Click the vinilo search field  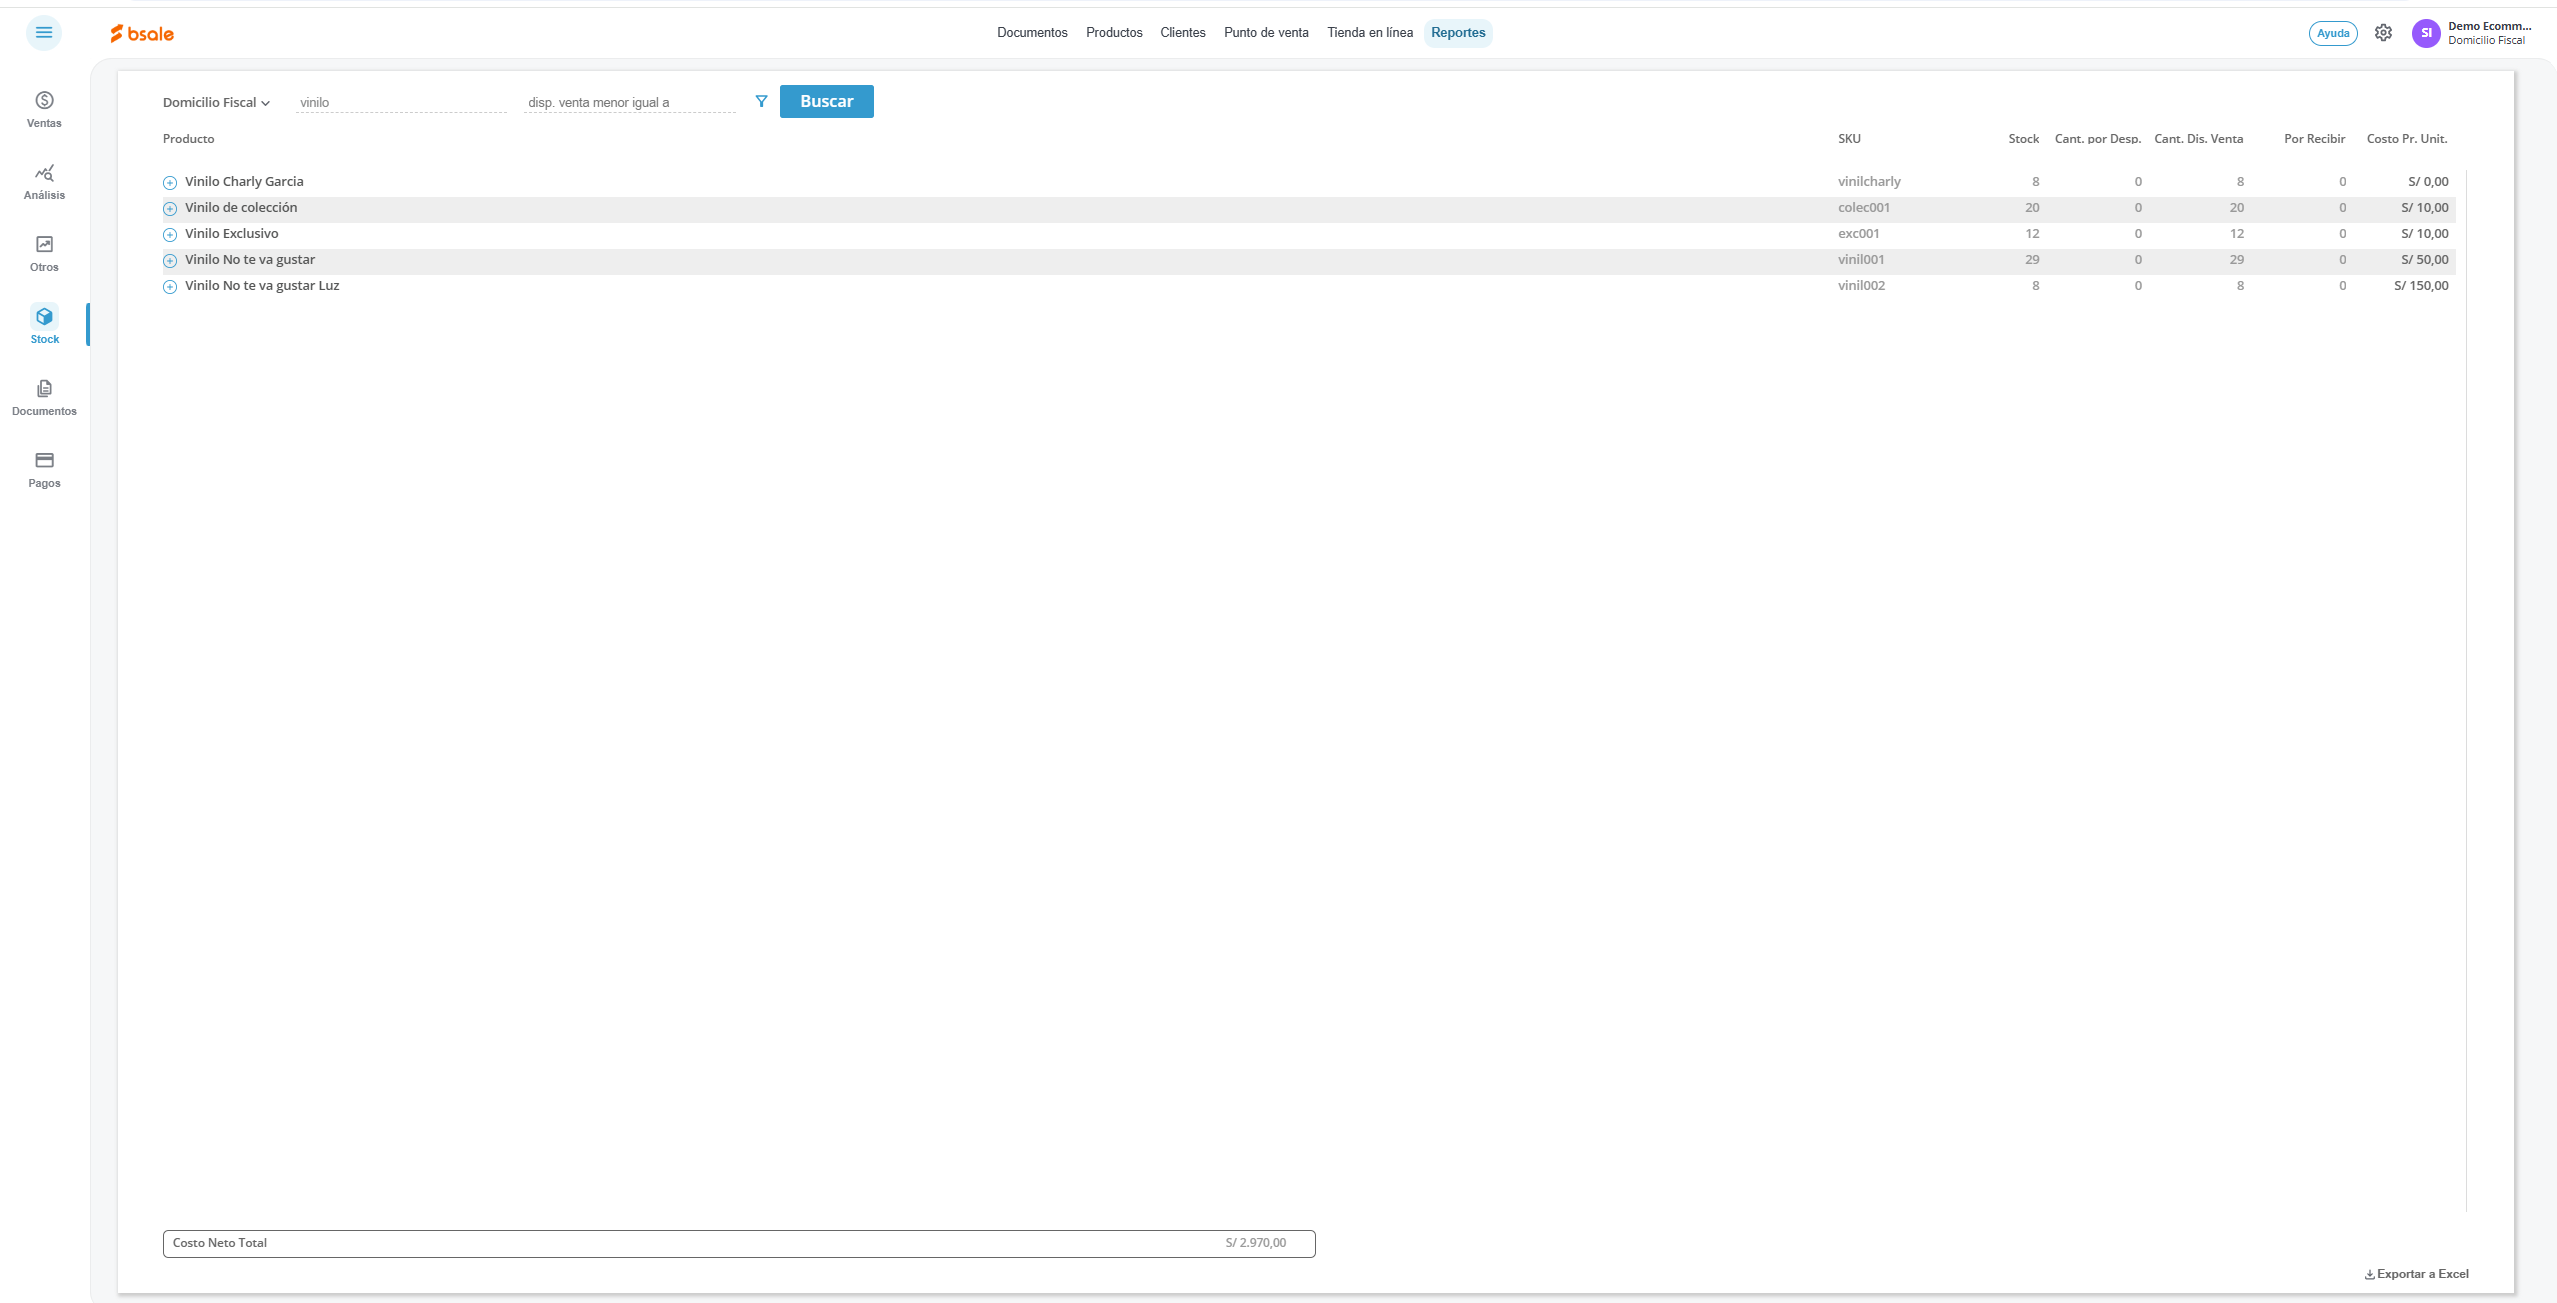(x=400, y=102)
